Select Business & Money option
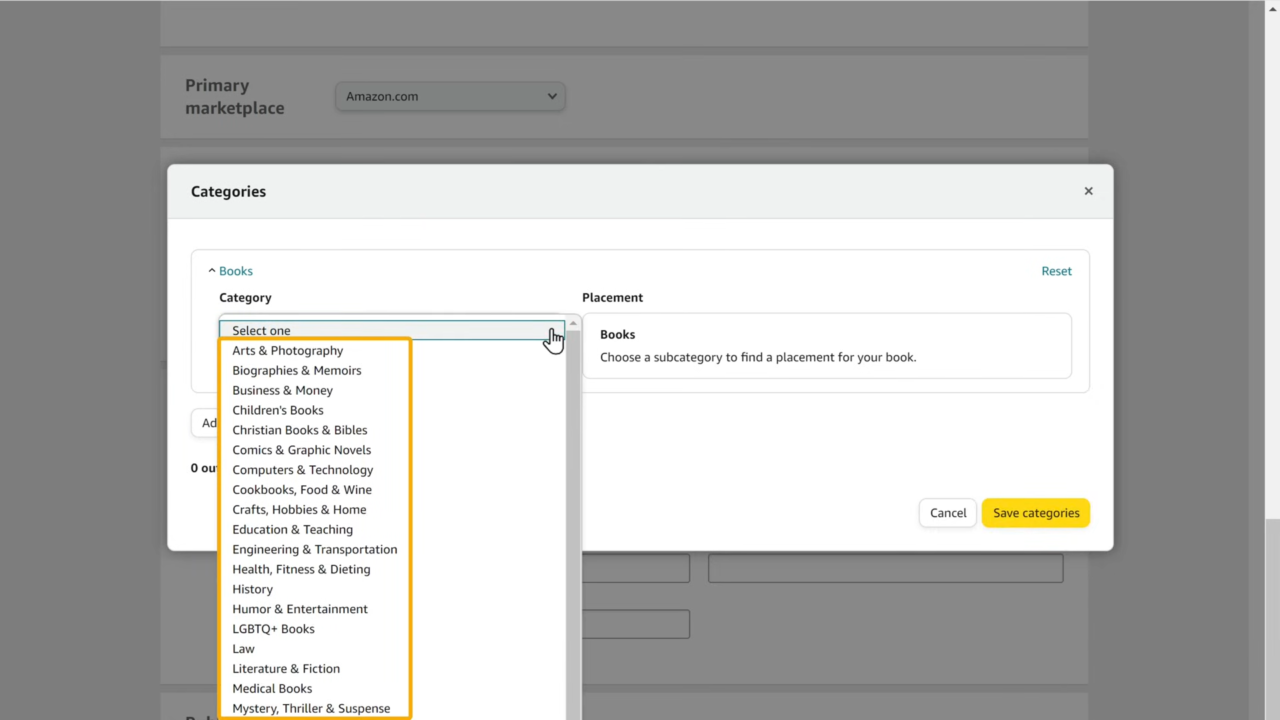This screenshot has width=1280, height=720. point(392,390)
